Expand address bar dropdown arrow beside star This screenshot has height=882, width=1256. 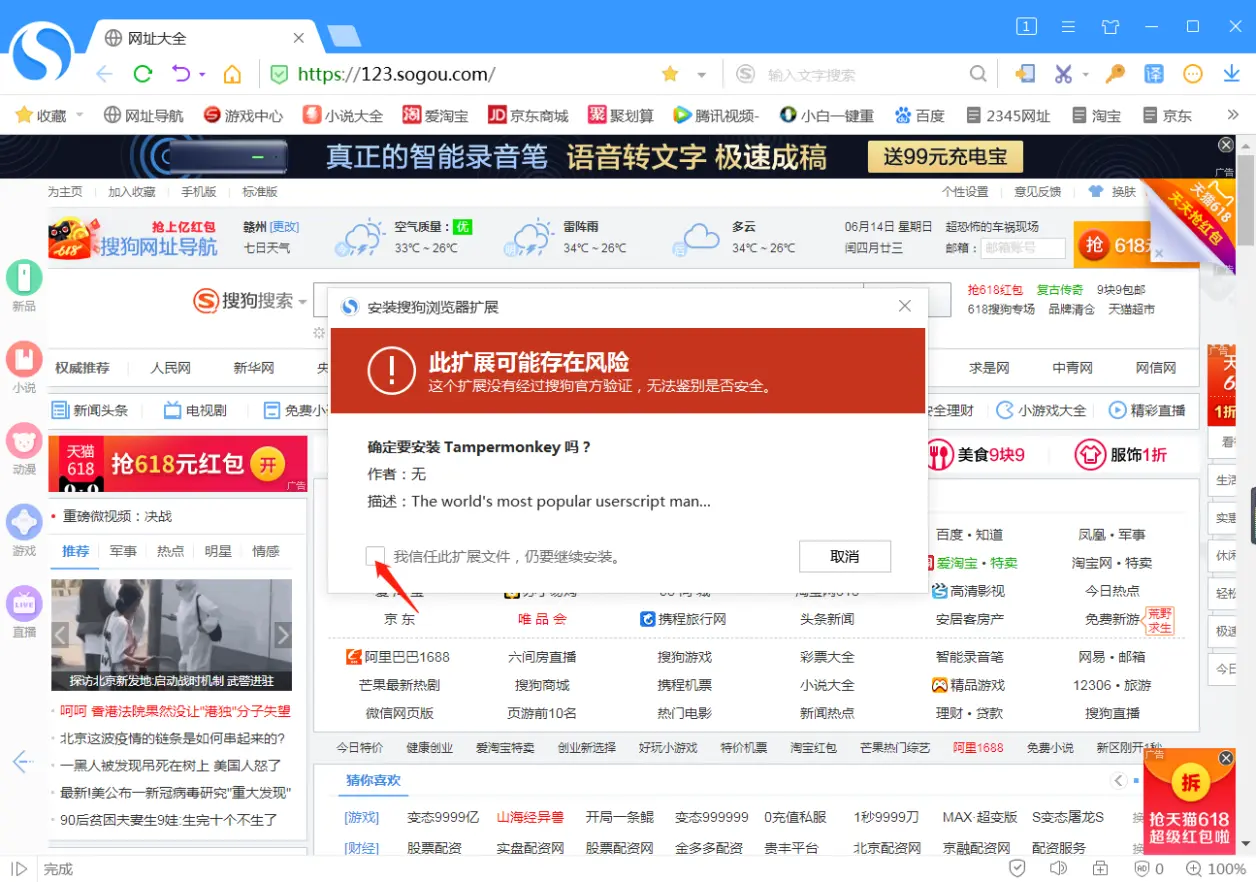click(702, 75)
